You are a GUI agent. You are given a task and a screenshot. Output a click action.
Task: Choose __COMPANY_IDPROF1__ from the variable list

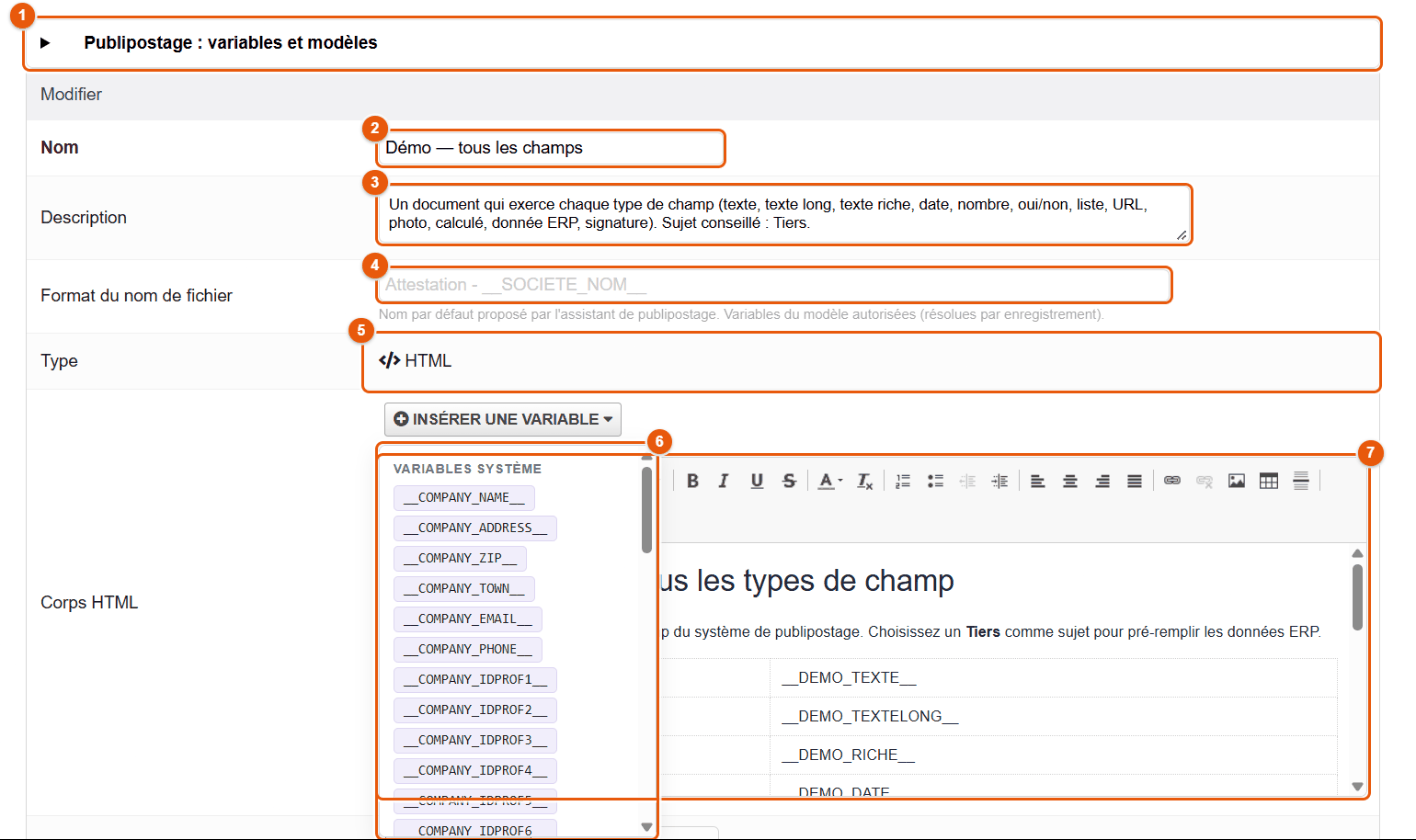476,680
